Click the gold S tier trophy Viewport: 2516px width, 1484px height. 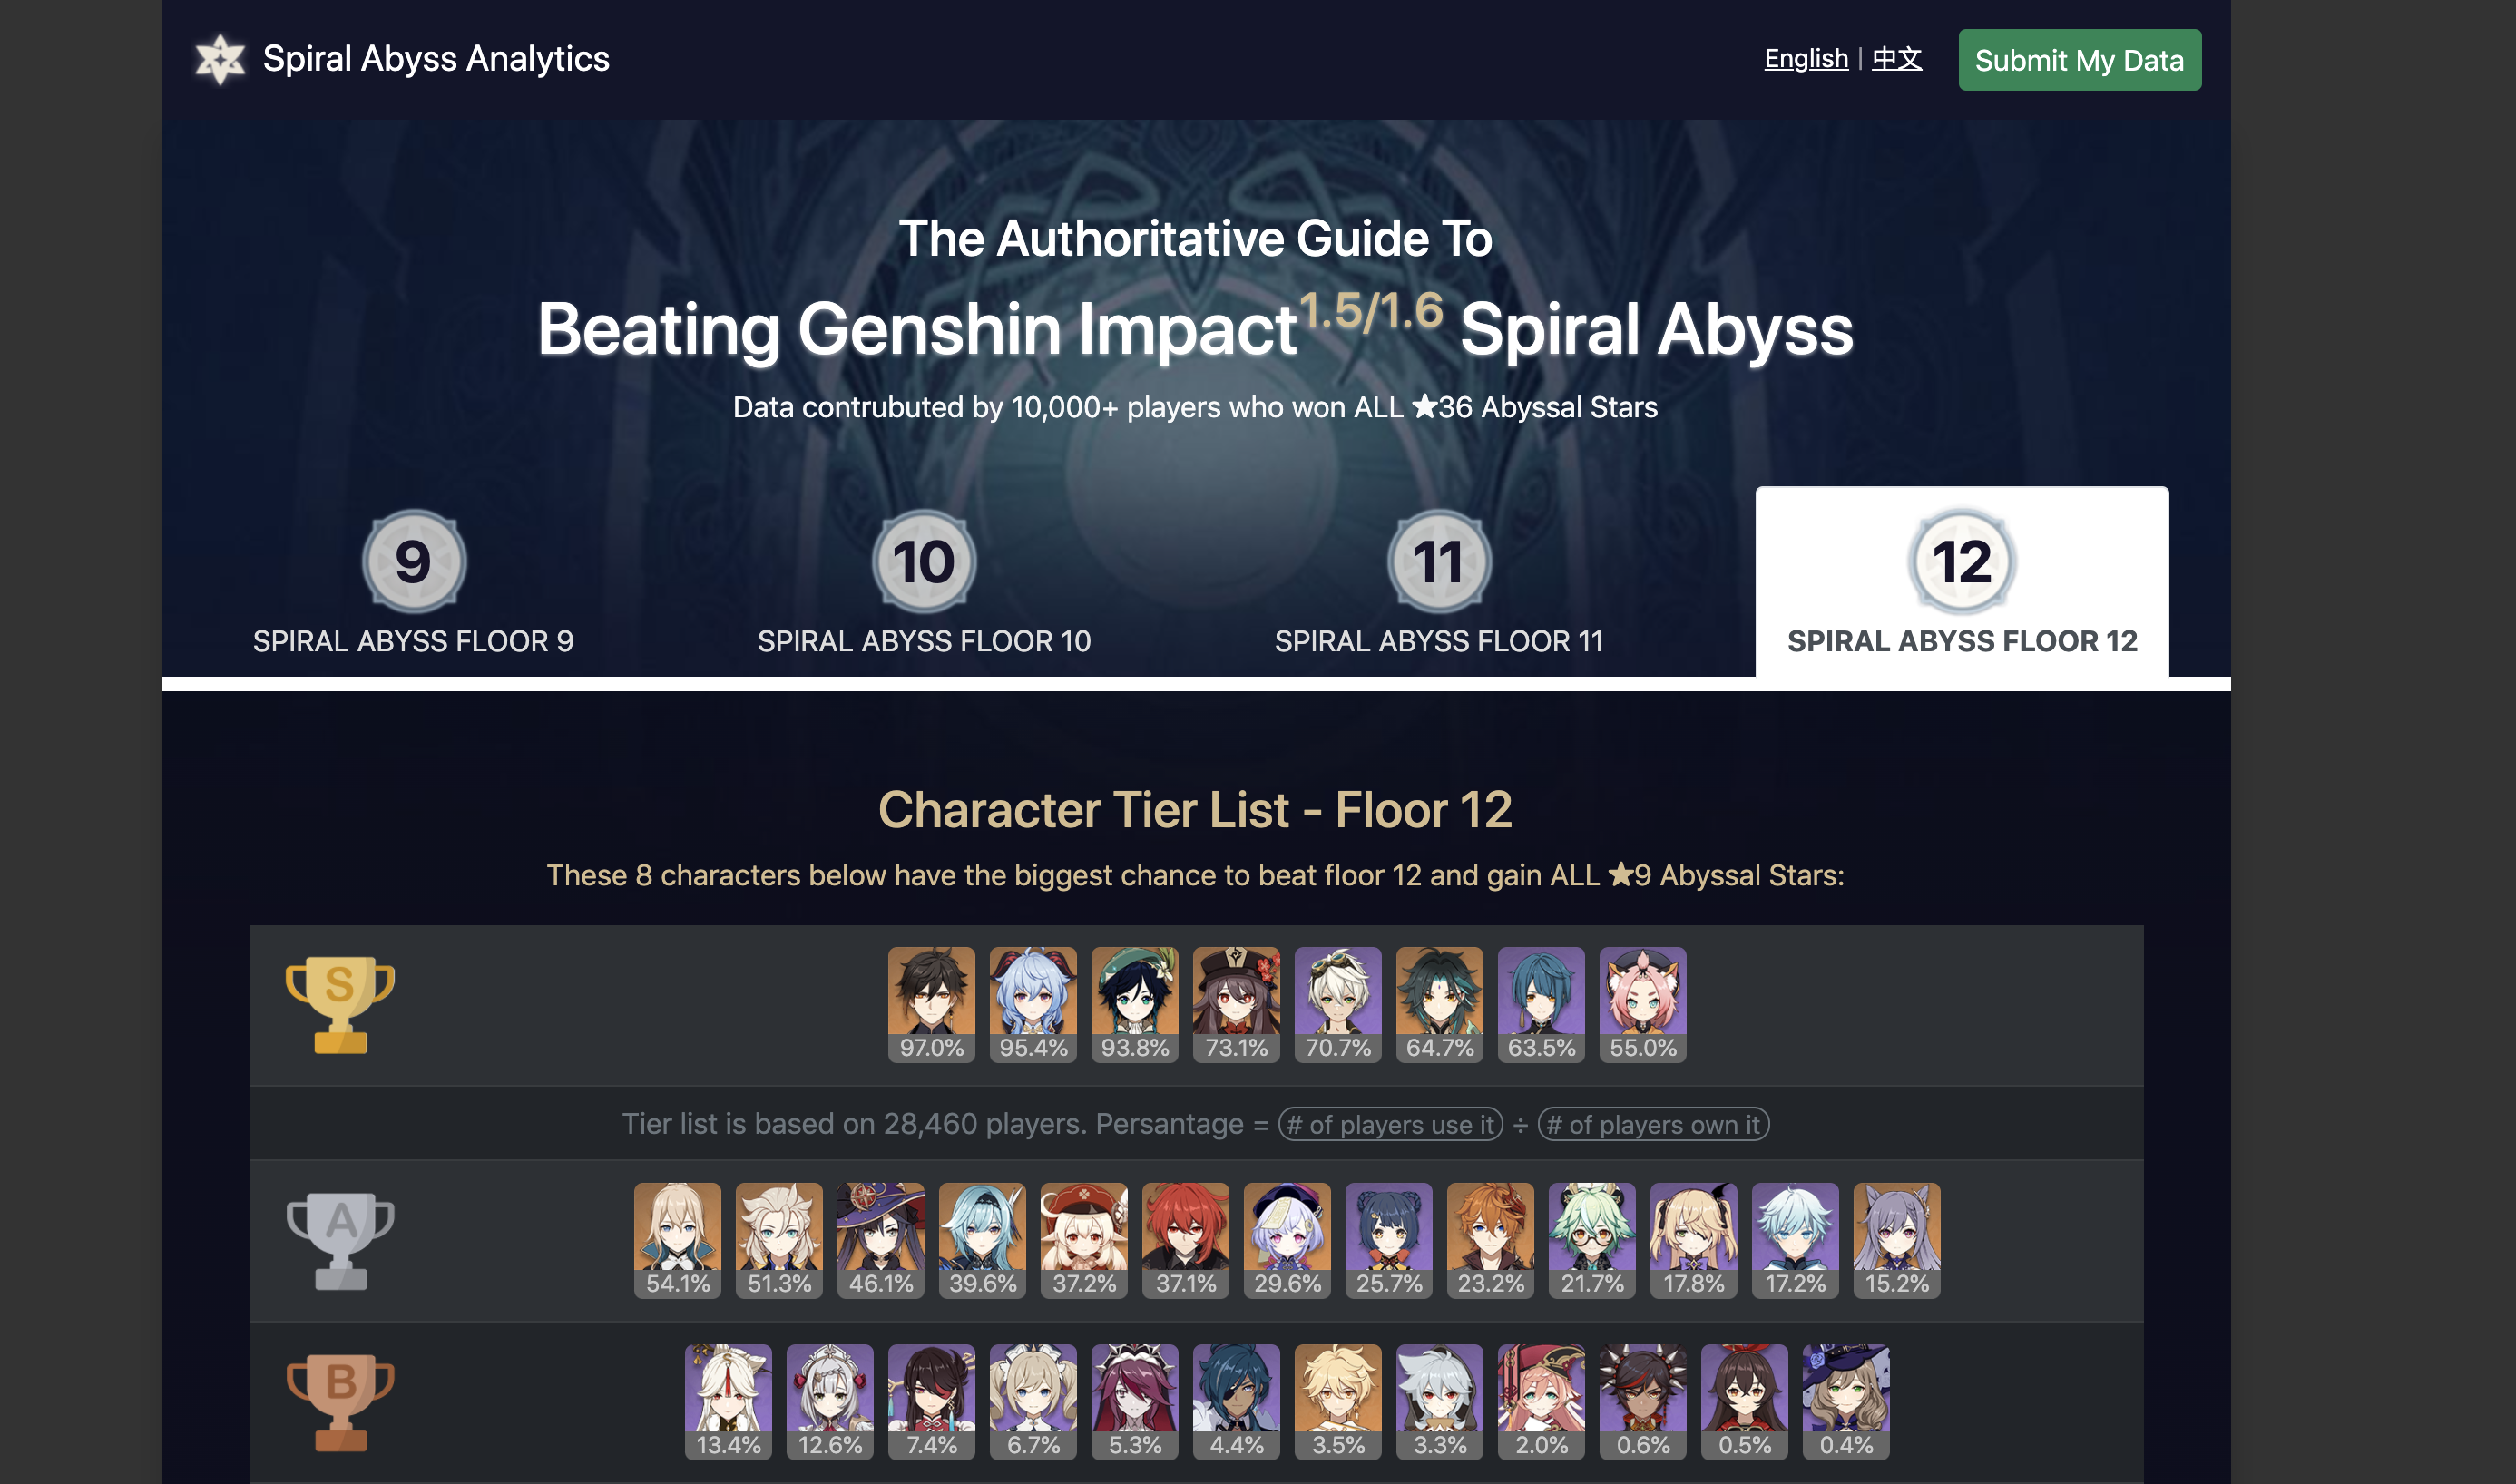[340, 1005]
